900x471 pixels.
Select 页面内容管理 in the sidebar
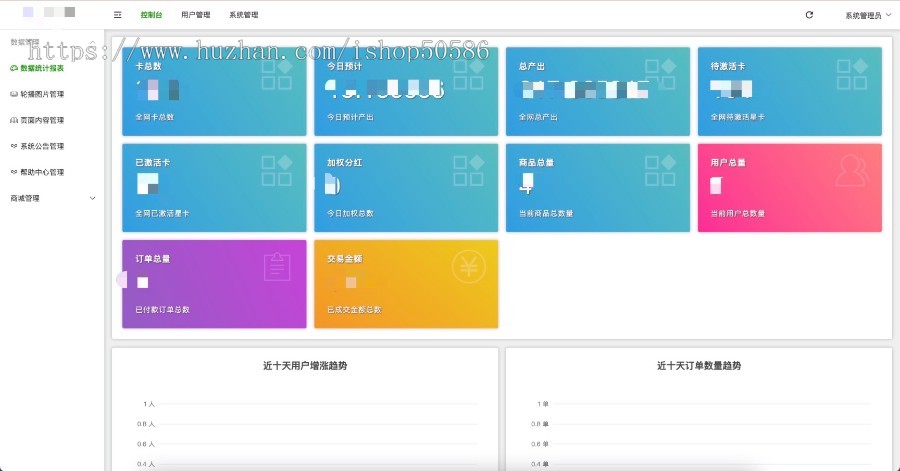42,120
